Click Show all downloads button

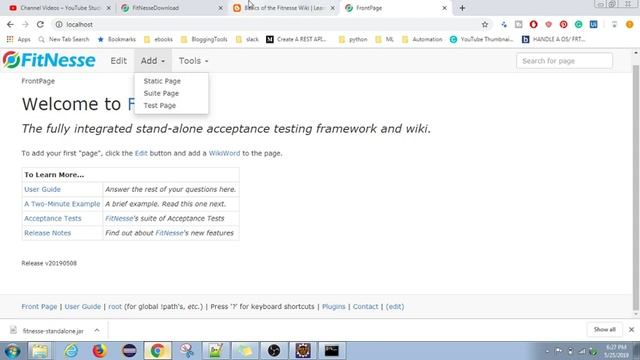604,329
